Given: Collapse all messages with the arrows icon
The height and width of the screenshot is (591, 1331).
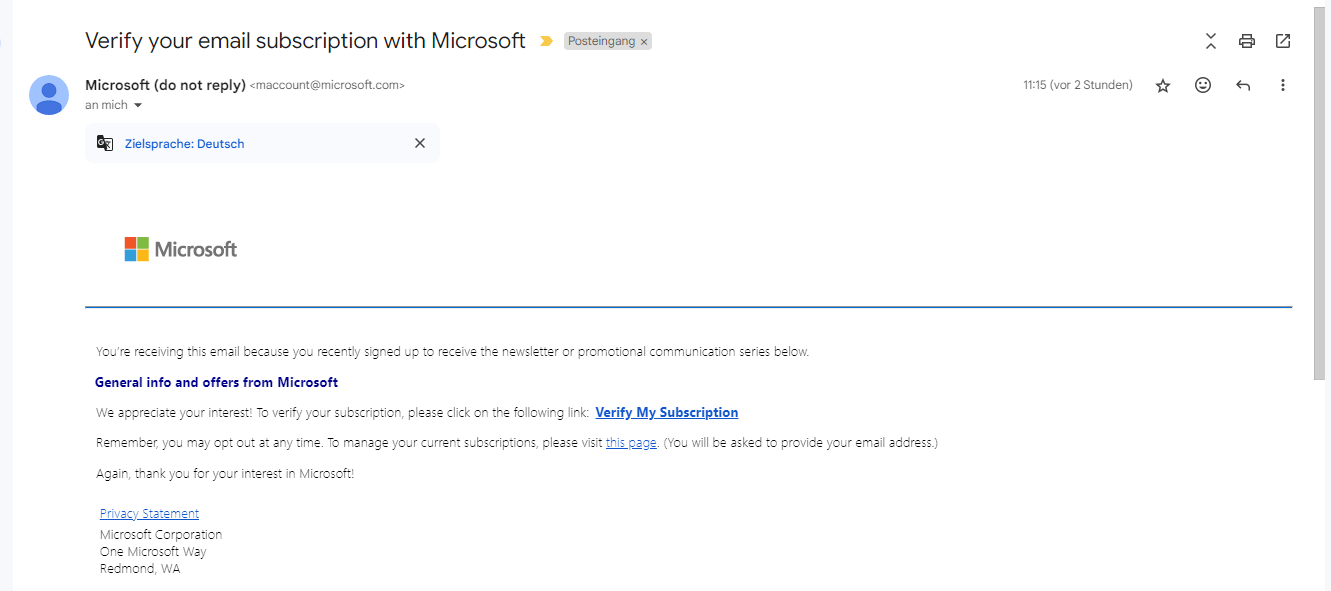Looking at the screenshot, I should click(x=1211, y=41).
